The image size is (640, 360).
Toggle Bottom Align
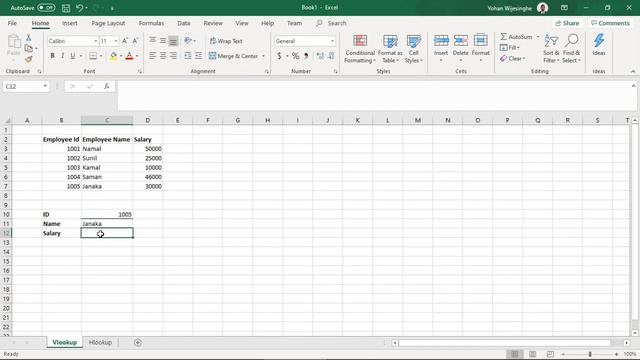[x=173, y=40]
